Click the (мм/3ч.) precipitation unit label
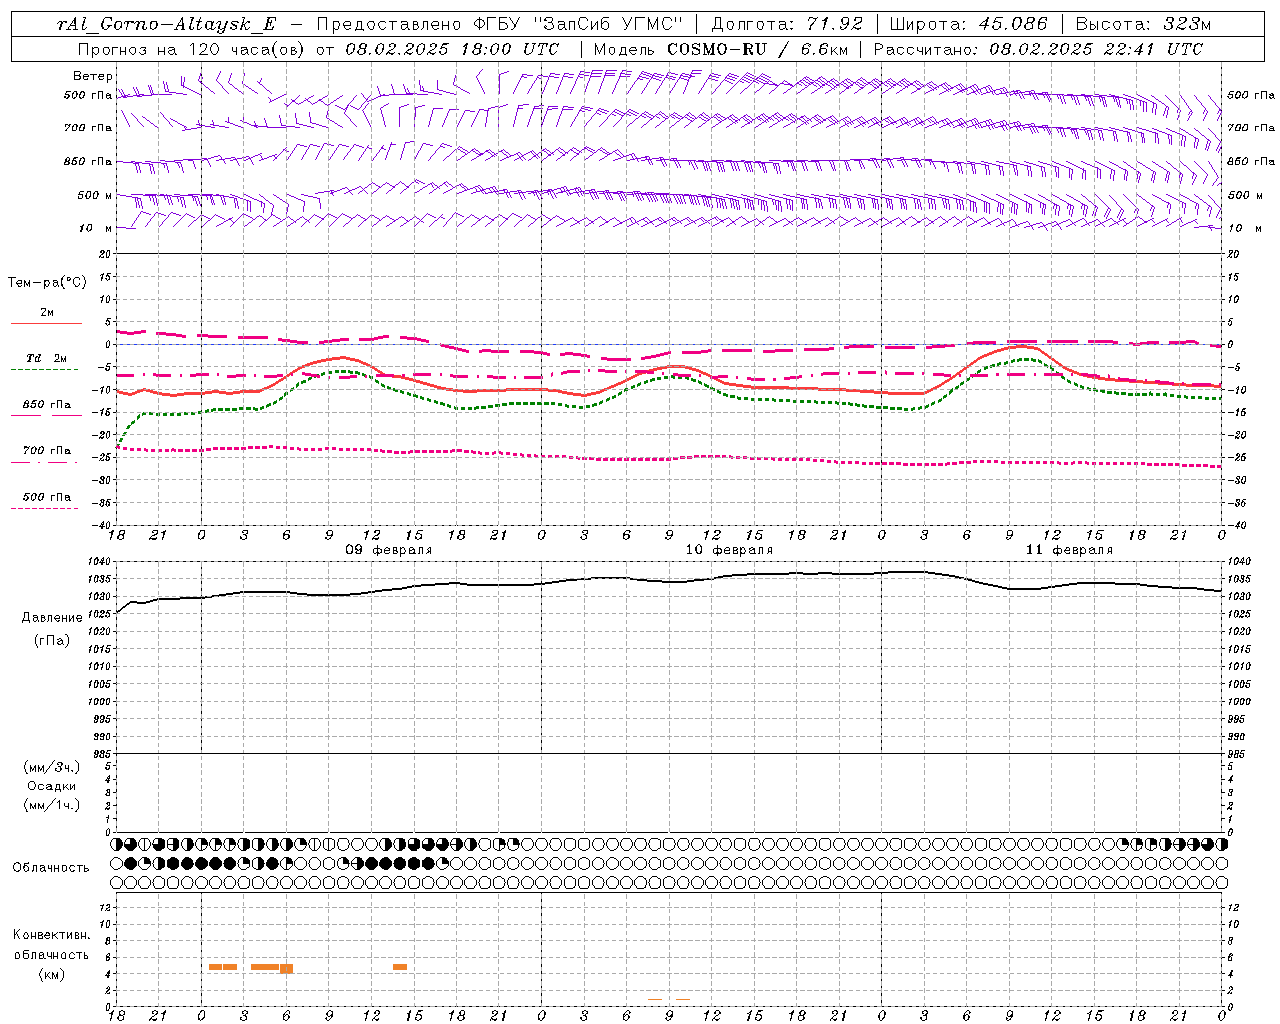 click(x=52, y=767)
